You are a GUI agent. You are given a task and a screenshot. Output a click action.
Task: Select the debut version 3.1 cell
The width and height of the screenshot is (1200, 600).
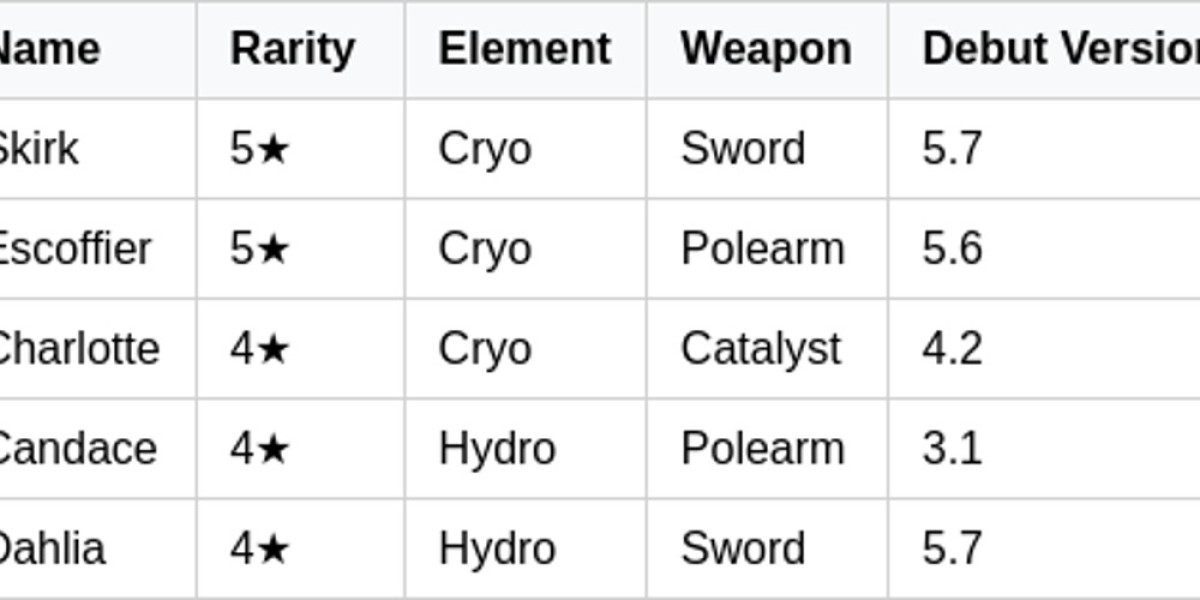tap(952, 449)
